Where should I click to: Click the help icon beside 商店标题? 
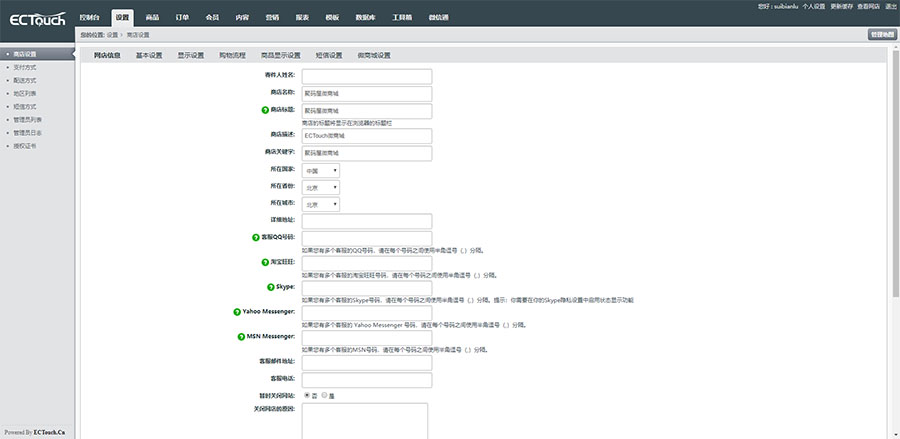pos(265,110)
